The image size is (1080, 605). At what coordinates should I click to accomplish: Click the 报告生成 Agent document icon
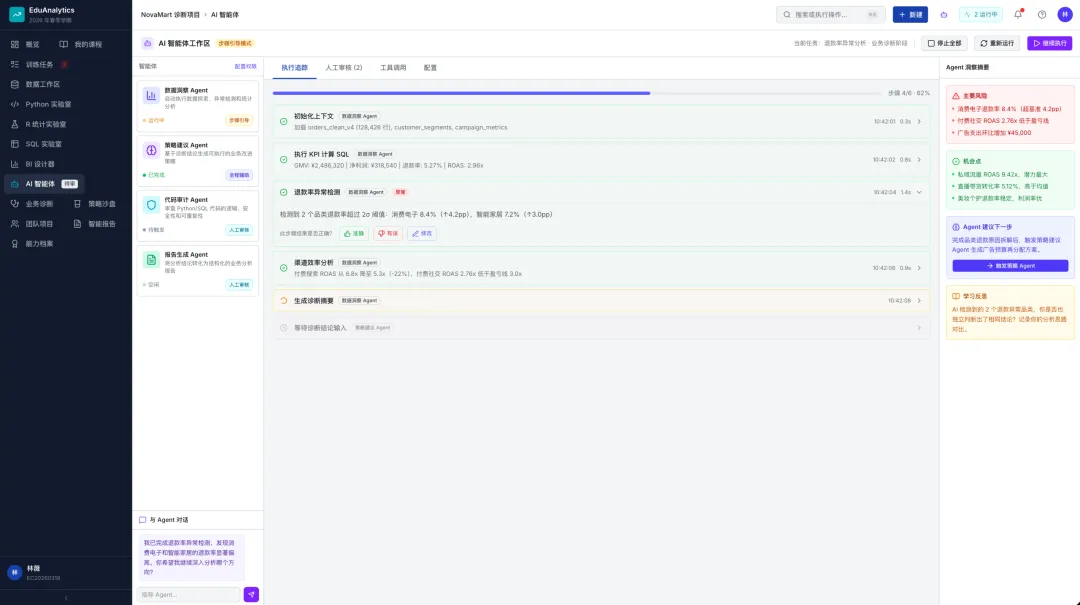click(x=151, y=260)
